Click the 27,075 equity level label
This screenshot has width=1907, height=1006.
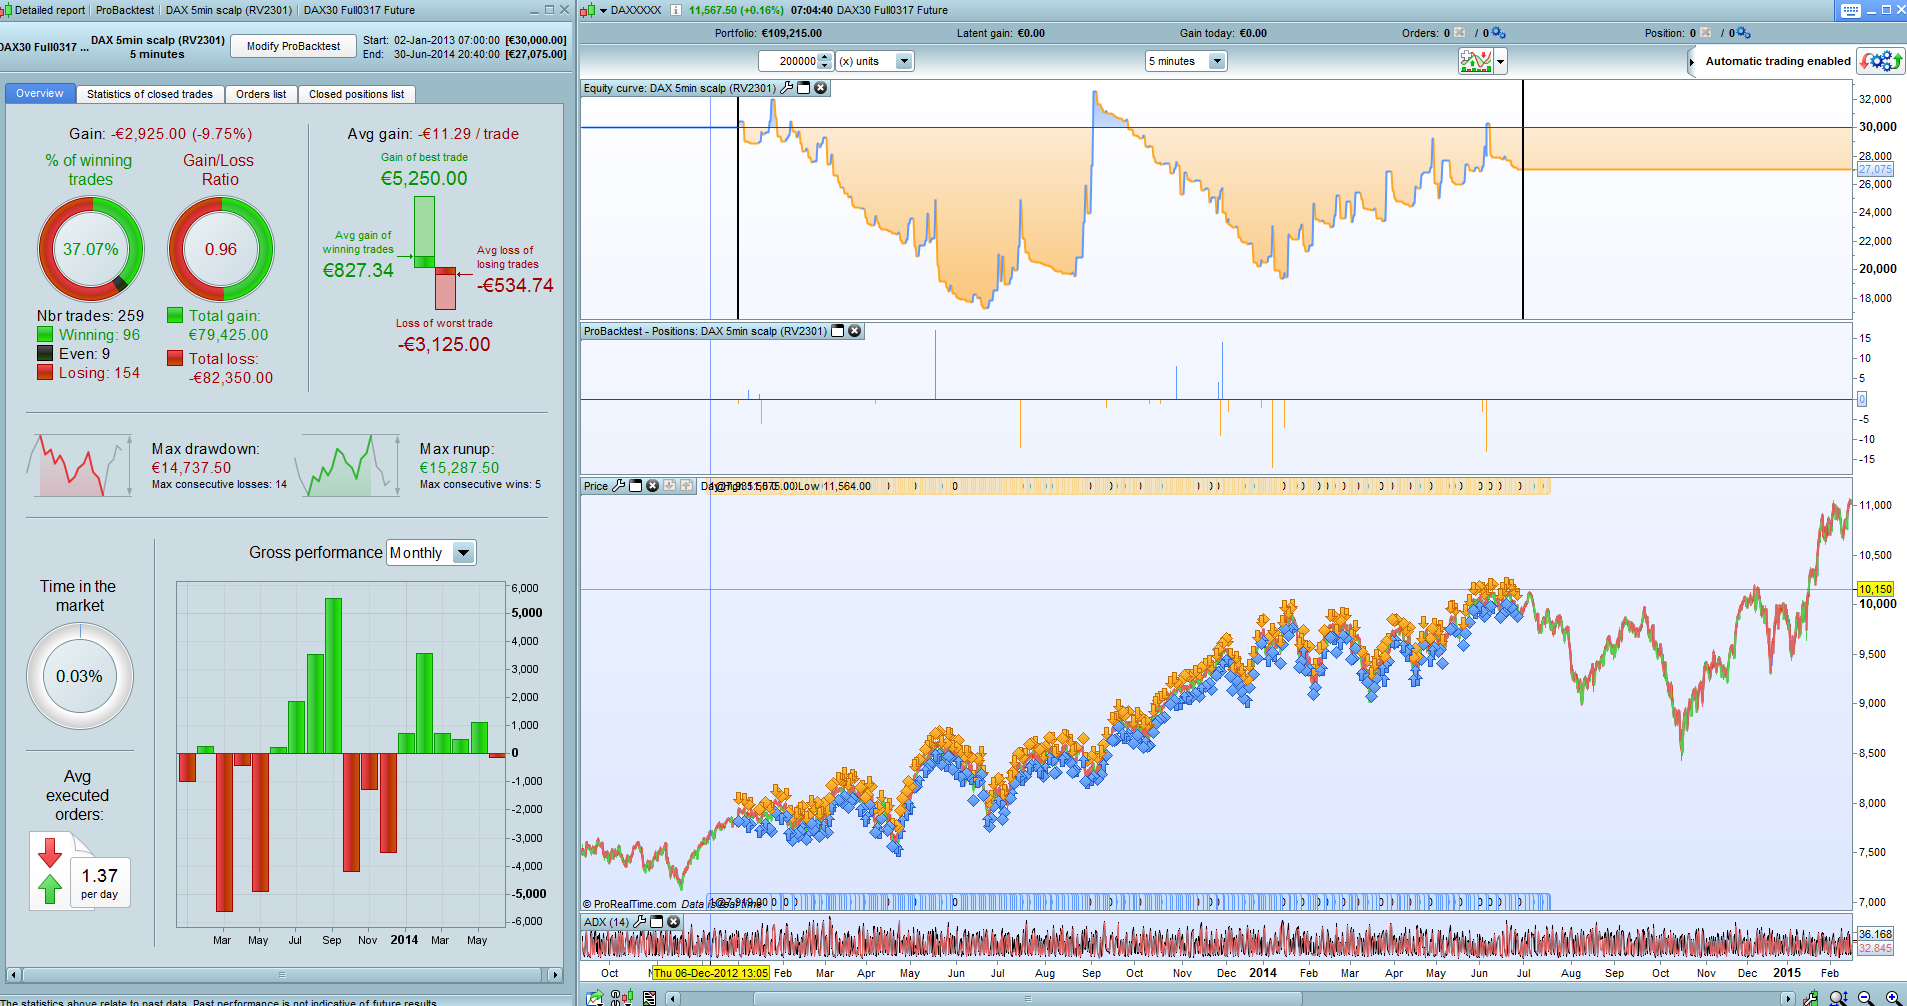(x=1876, y=169)
